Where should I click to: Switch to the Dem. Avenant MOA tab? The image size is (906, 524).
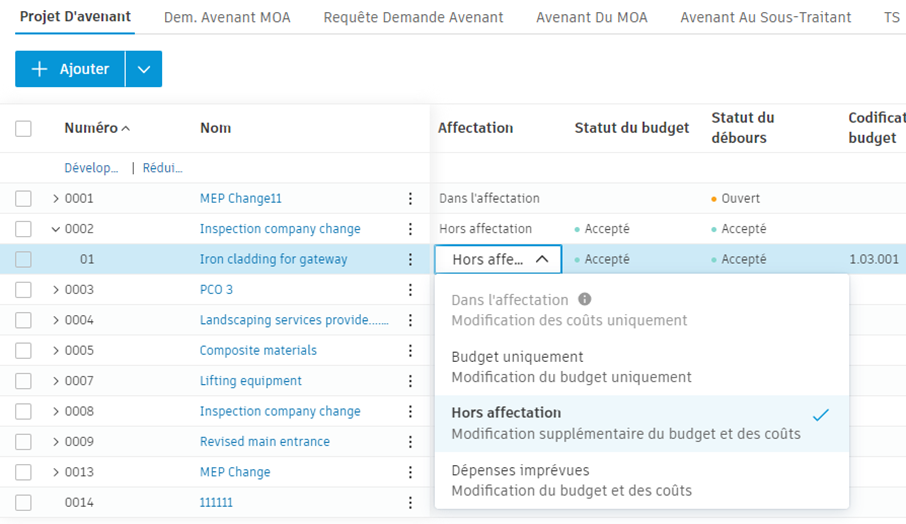click(227, 18)
